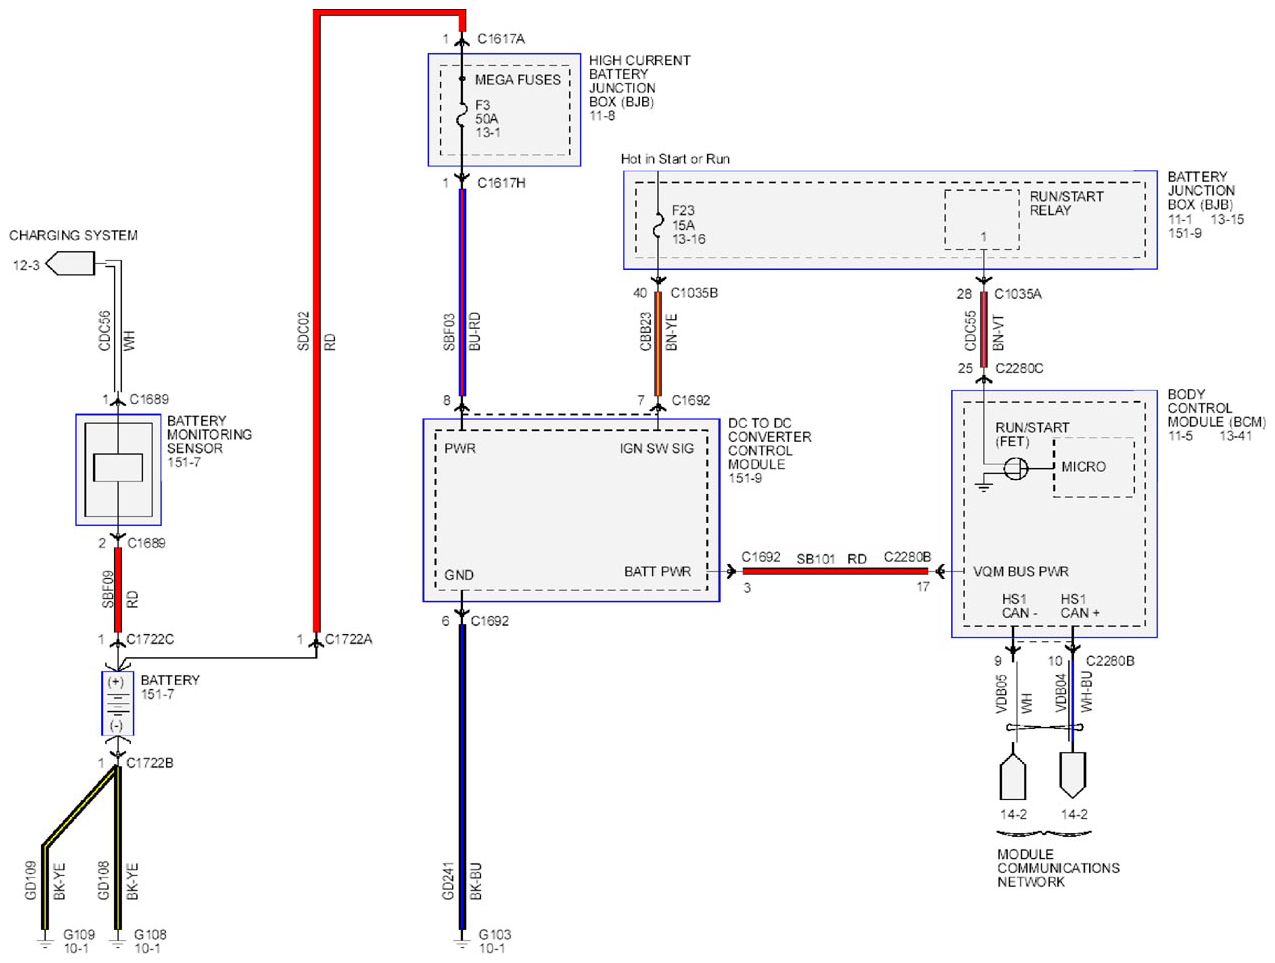Click the WH-BU wire color label
Viewport: 1275px width, 963px height.
1086,691
